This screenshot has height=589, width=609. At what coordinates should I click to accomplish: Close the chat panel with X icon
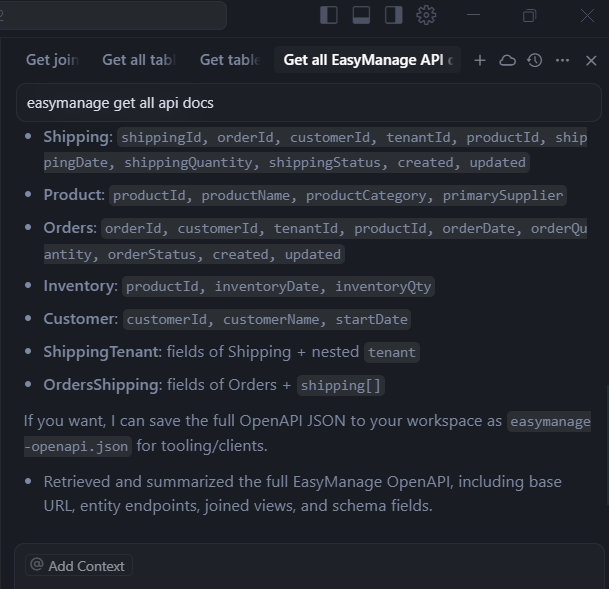tap(591, 61)
